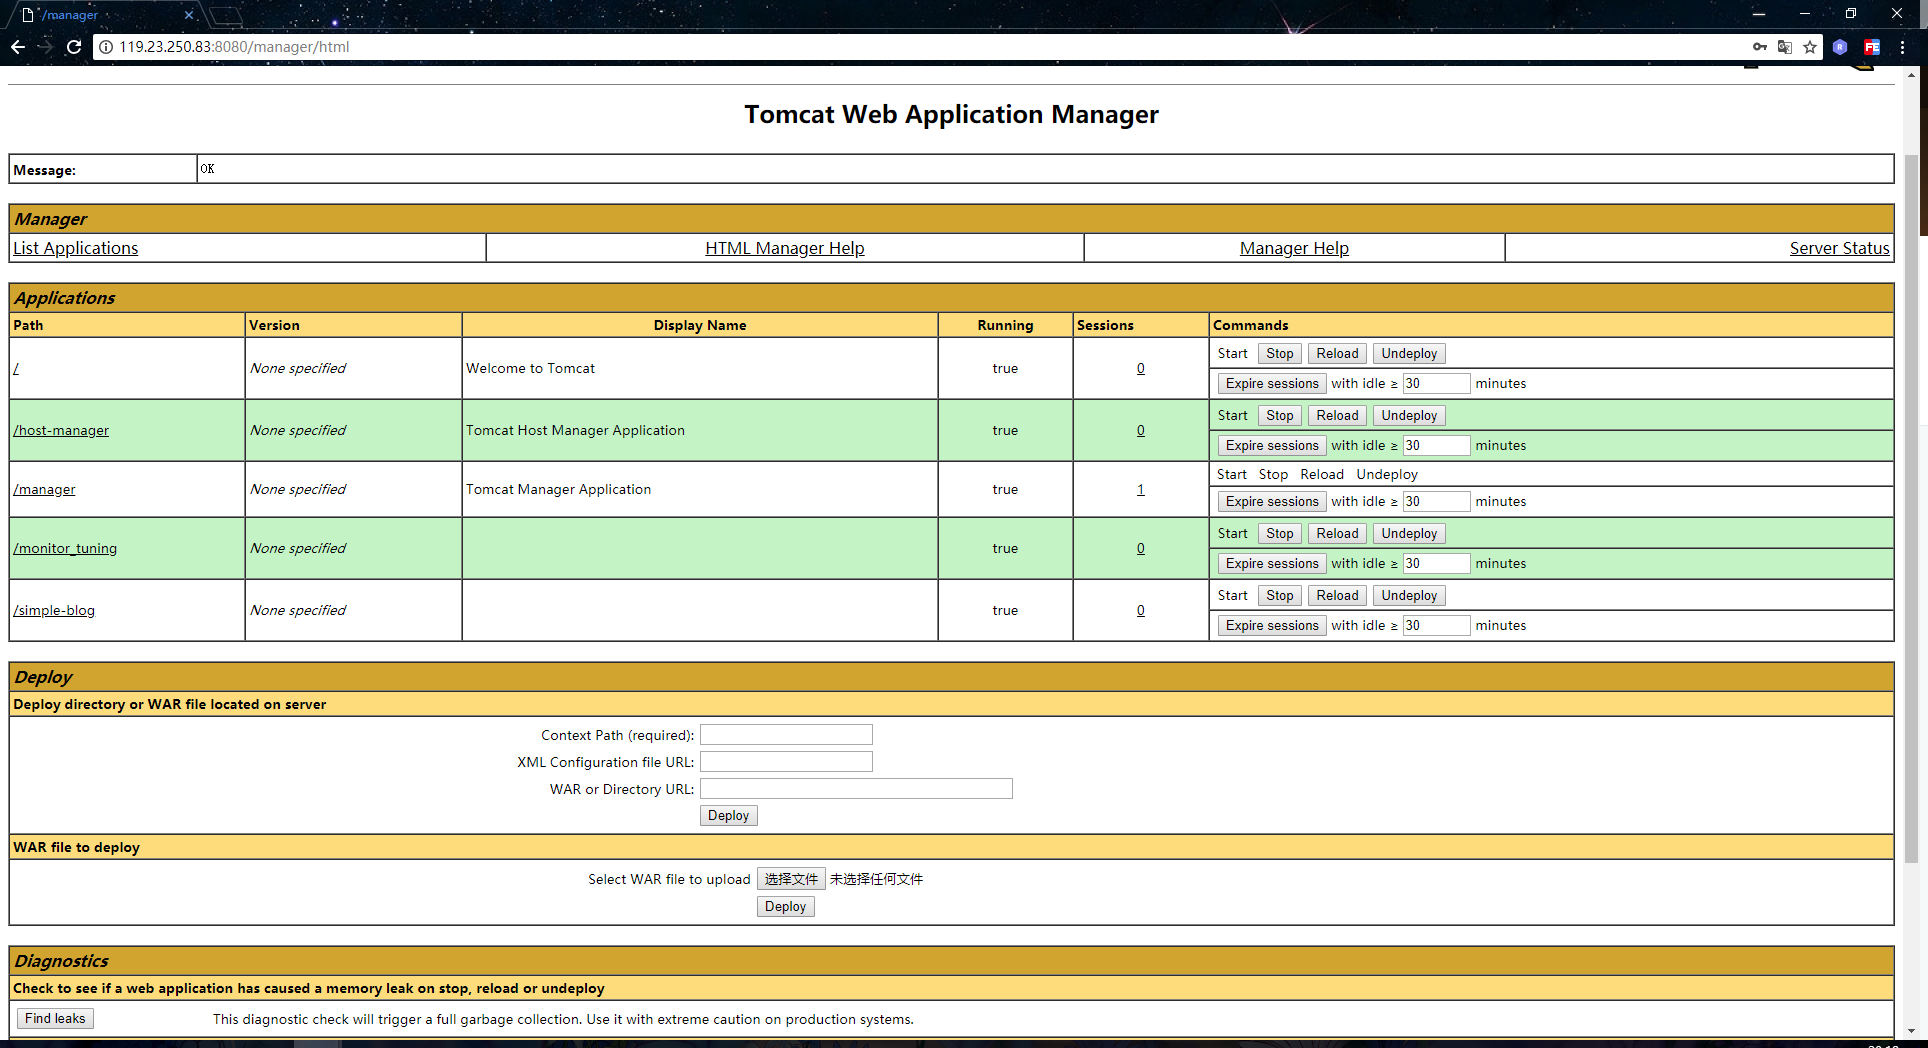Undeploy the /host-manager application

click(1409, 415)
